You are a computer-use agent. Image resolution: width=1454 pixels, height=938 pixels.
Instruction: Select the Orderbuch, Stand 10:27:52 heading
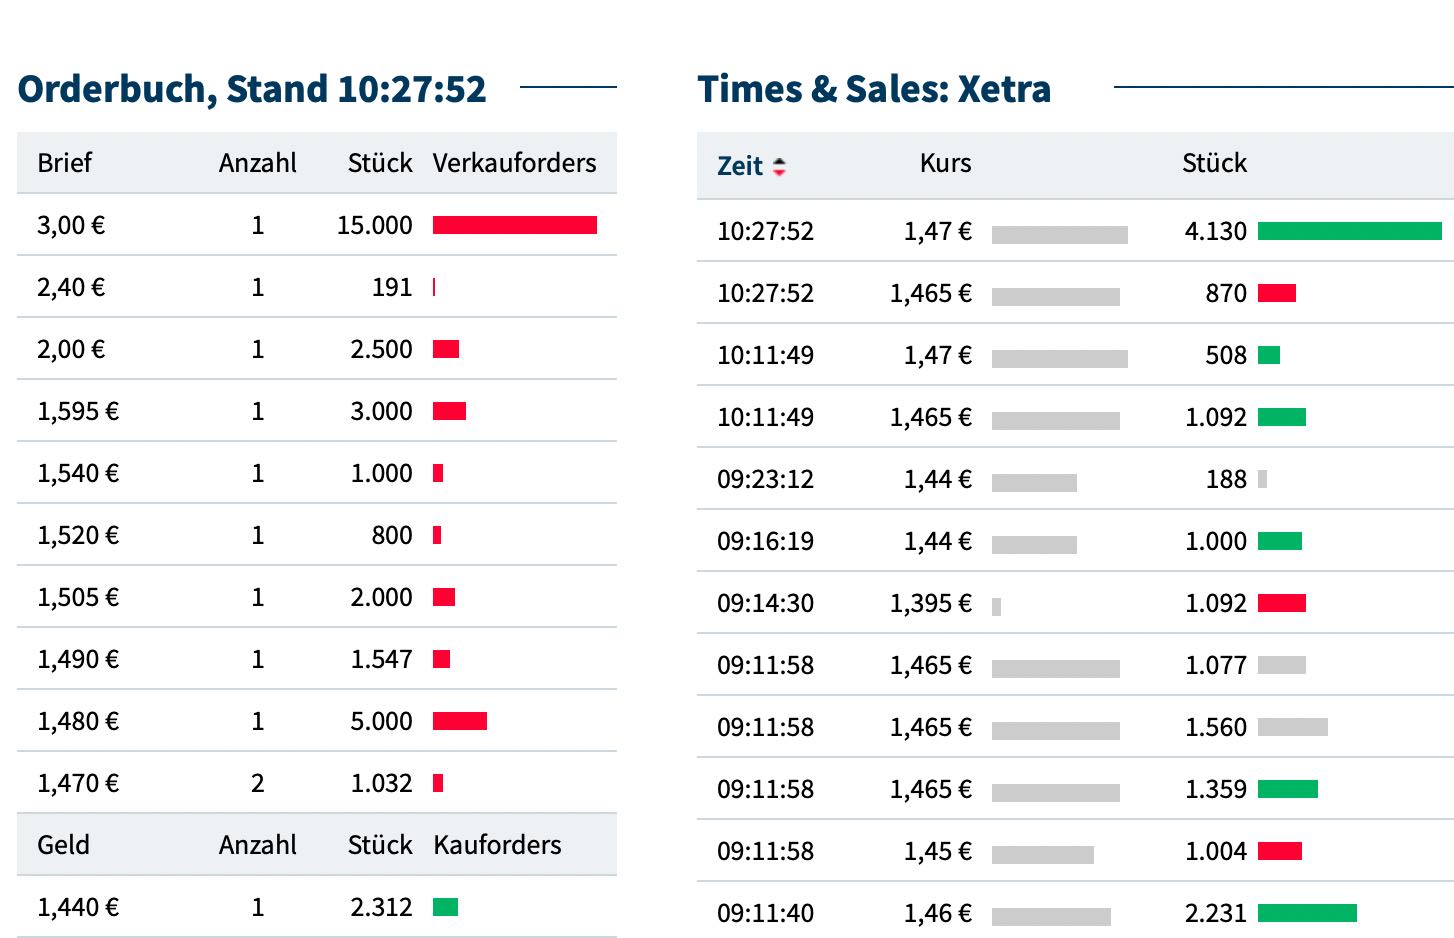(x=251, y=89)
